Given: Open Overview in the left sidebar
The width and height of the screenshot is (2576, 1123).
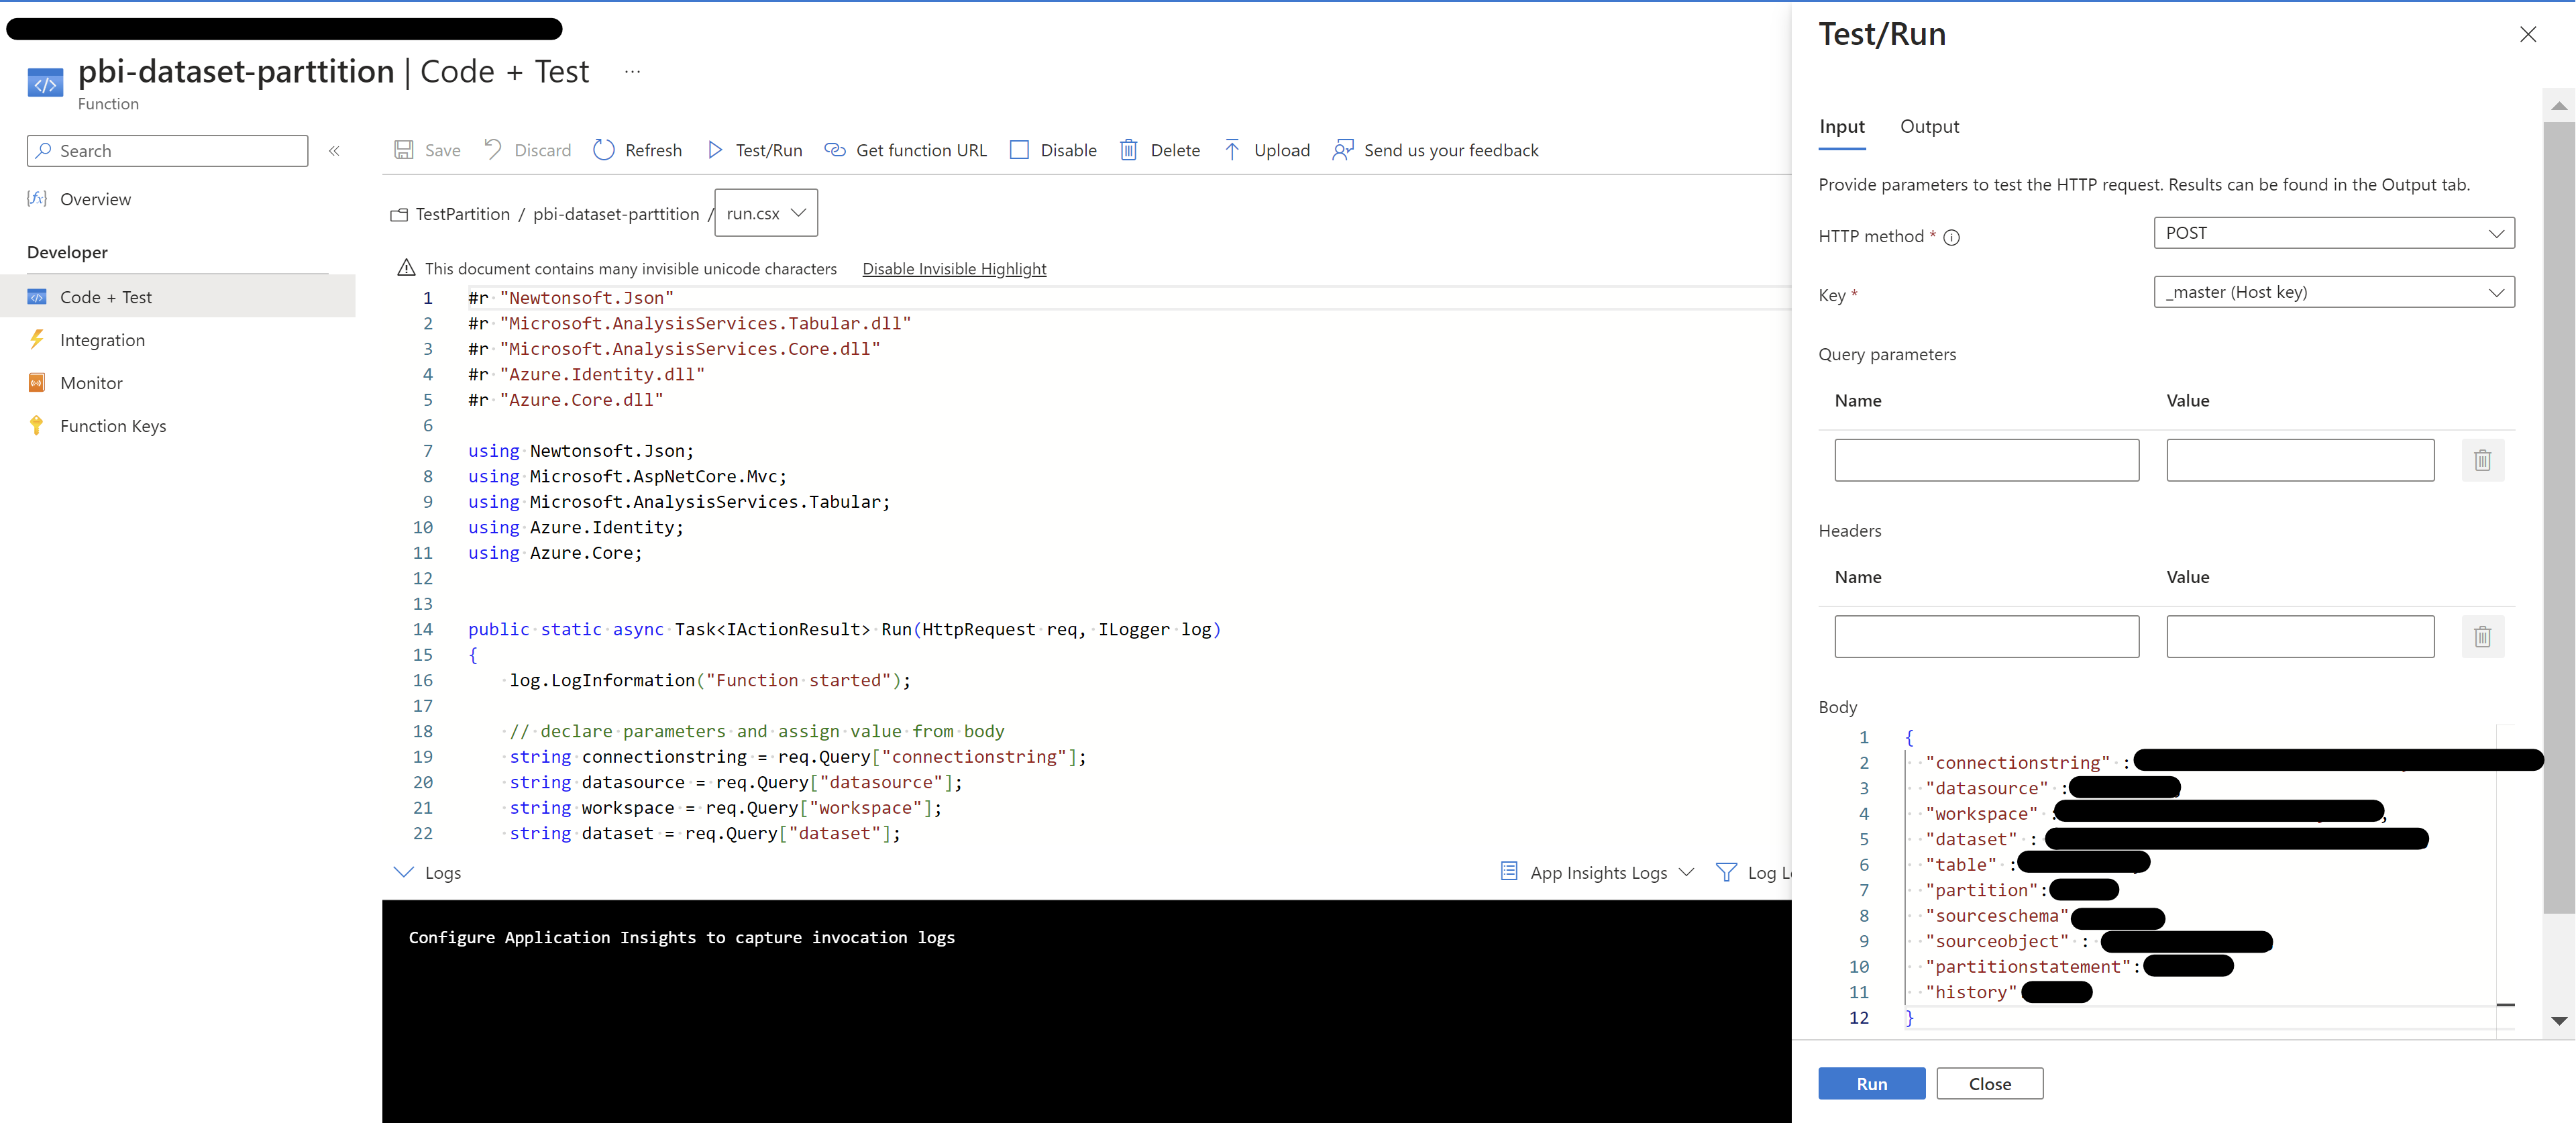Looking at the screenshot, I should (x=95, y=199).
